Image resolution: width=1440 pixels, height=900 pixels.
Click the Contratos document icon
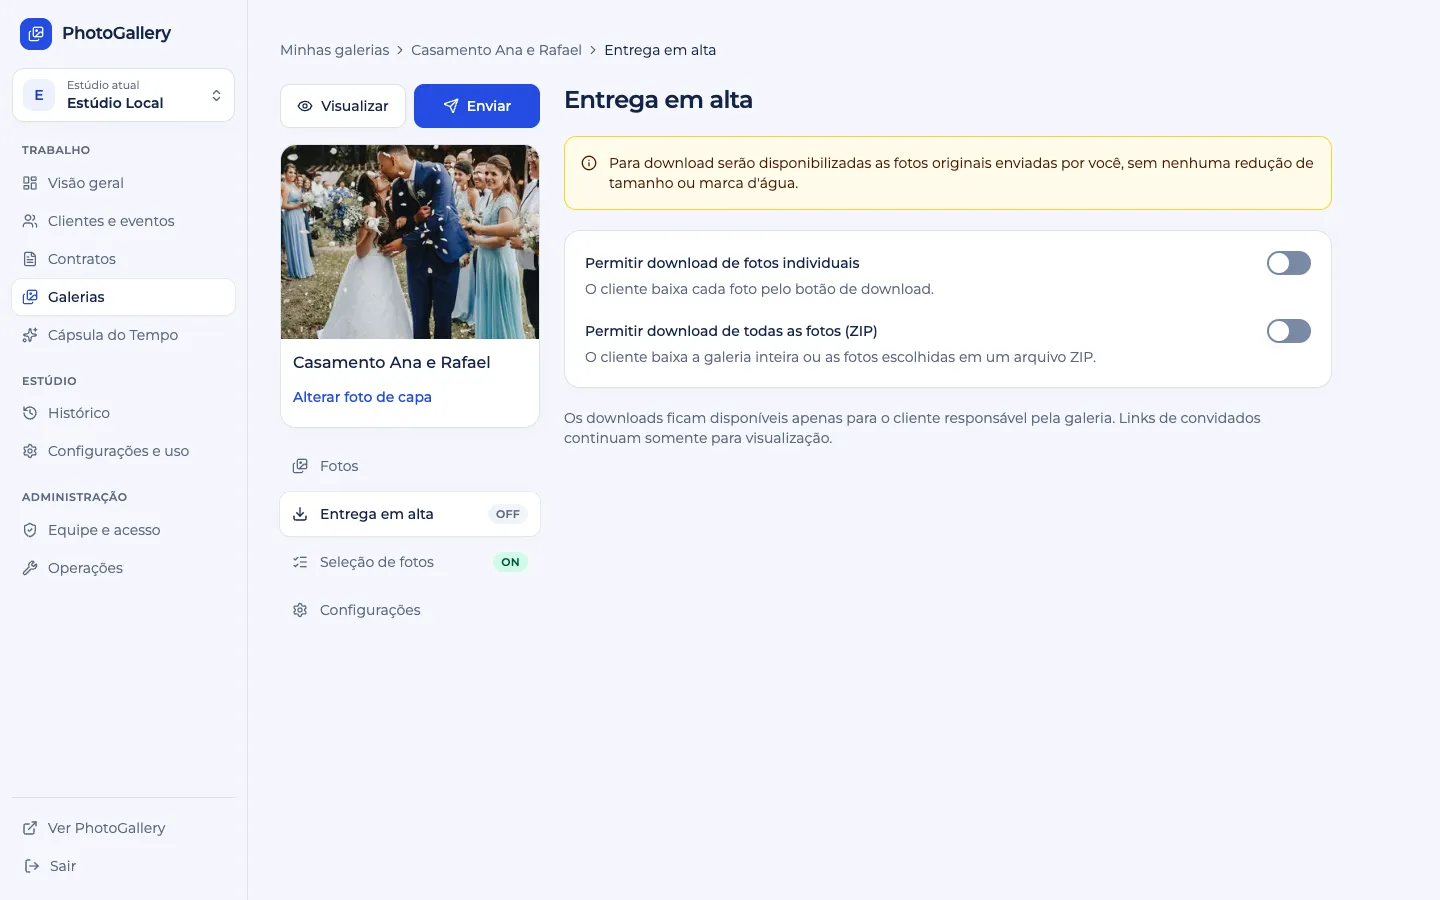30,259
